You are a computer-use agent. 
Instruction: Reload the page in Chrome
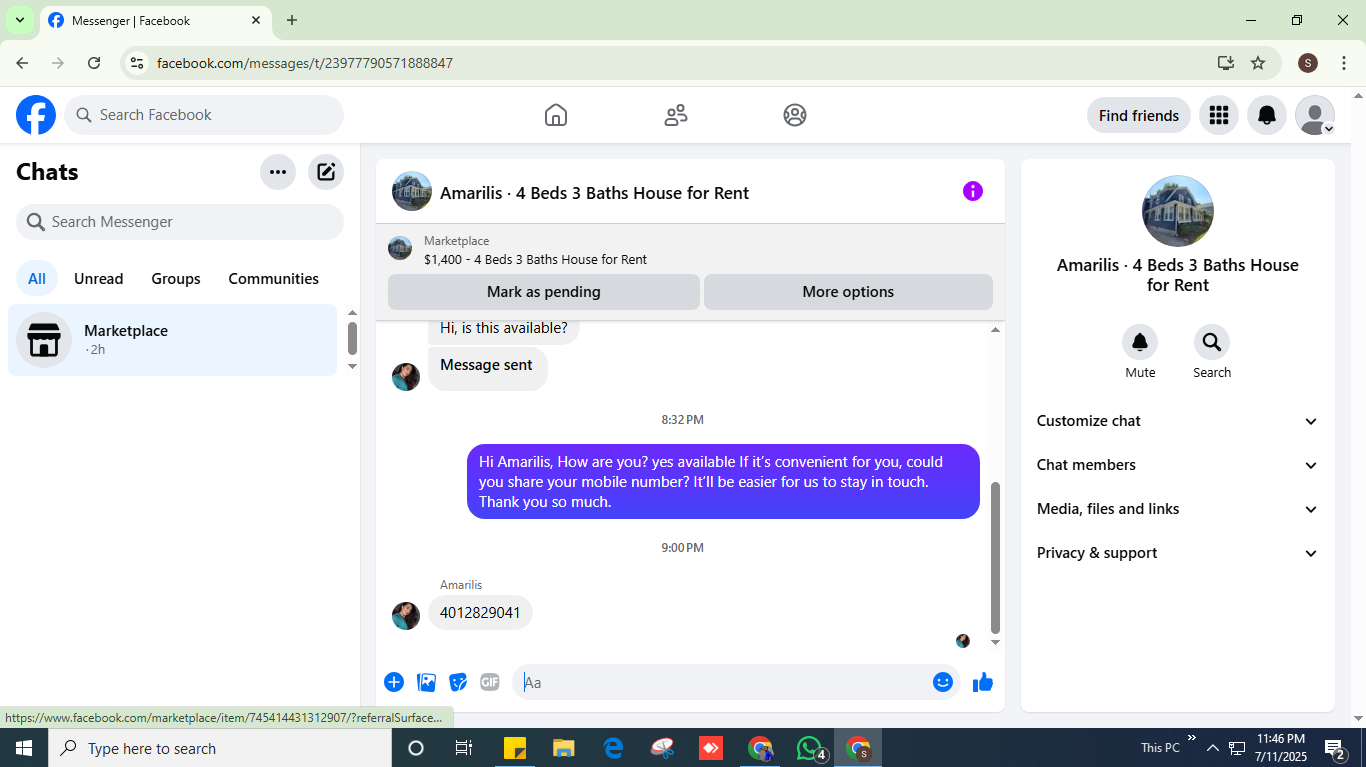[94, 63]
